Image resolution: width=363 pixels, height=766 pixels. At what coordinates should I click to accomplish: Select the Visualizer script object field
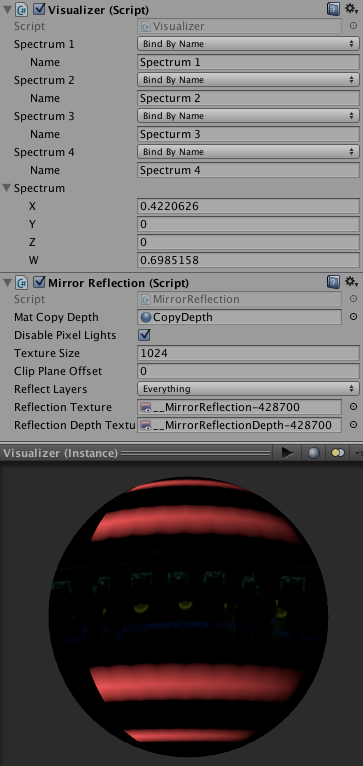click(x=239, y=26)
